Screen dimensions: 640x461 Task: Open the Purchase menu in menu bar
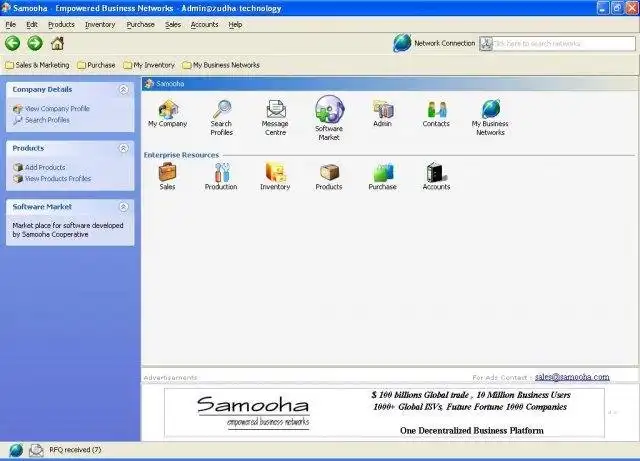tap(140, 24)
